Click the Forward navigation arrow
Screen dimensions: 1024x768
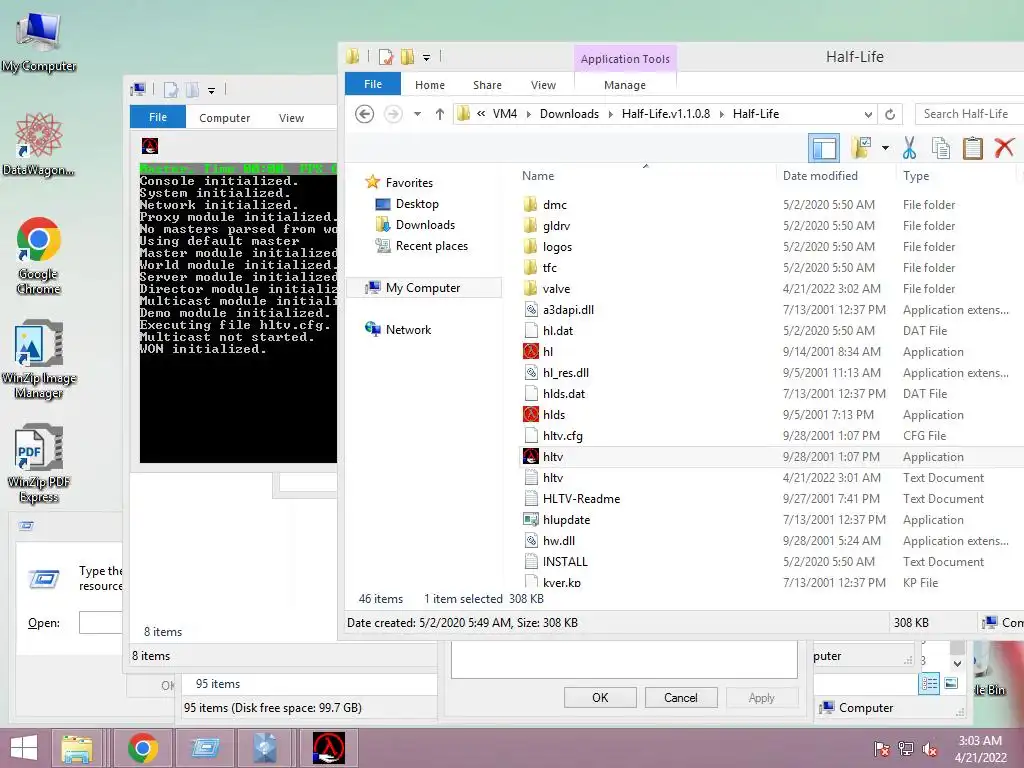(392, 114)
